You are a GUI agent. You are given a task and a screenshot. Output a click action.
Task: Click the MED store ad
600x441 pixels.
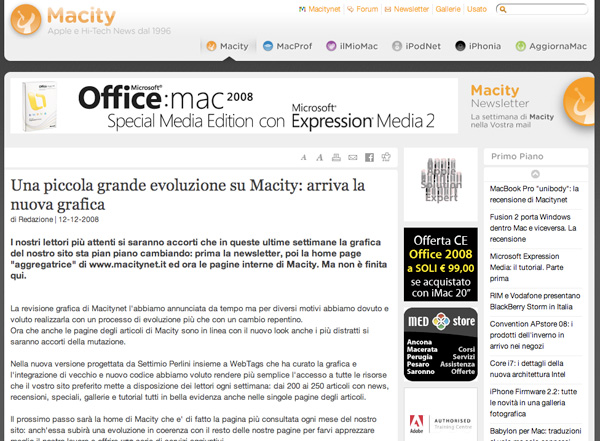(441, 345)
